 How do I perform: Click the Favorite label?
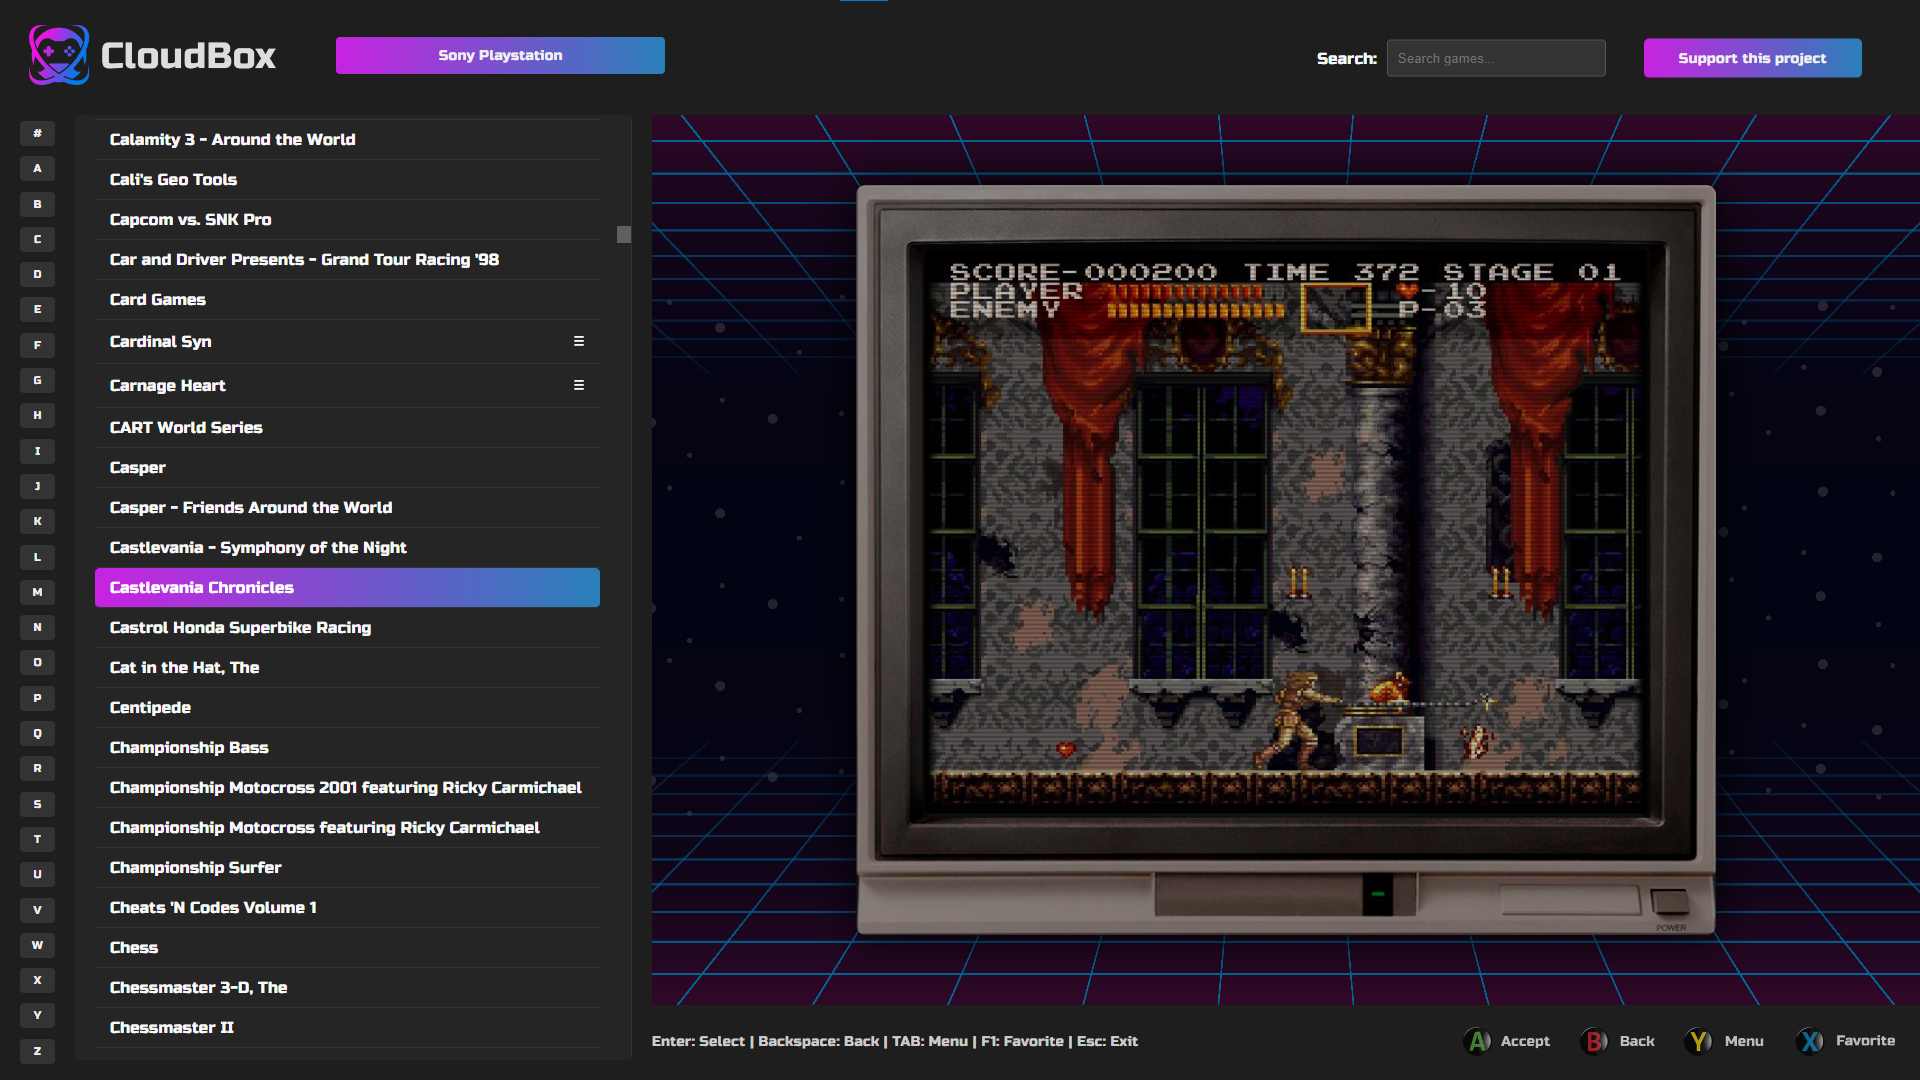point(1865,1041)
